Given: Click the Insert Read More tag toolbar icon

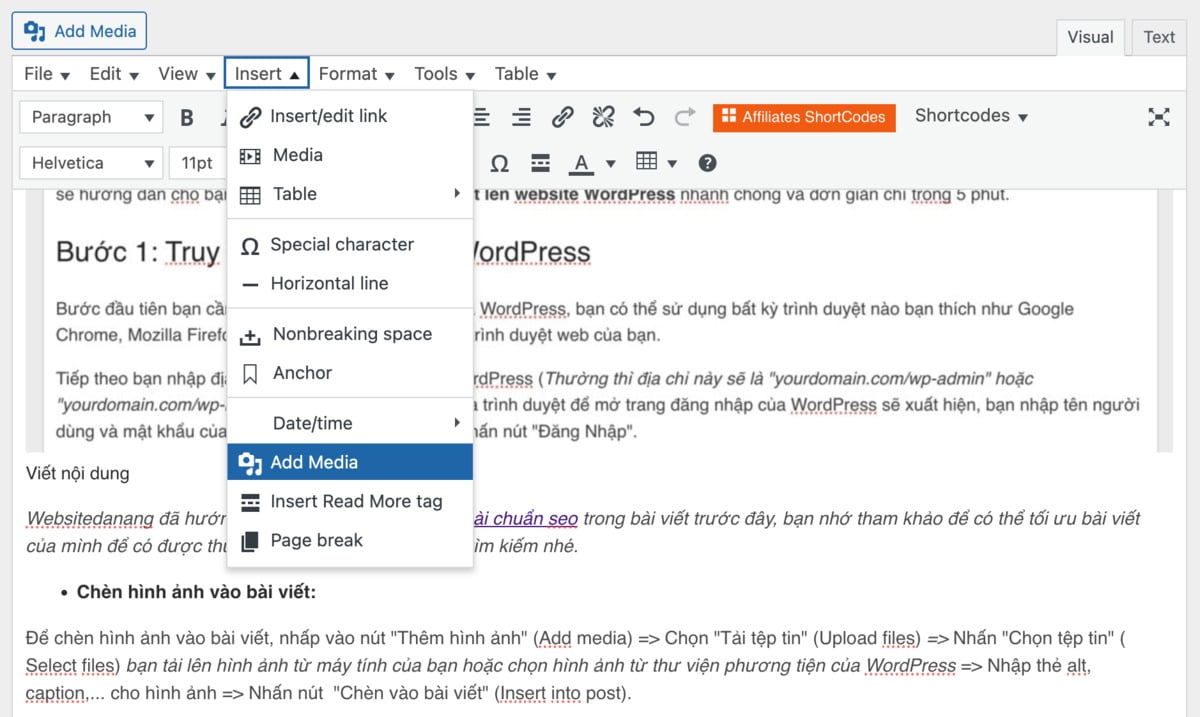Looking at the screenshot, I should 540,163.
